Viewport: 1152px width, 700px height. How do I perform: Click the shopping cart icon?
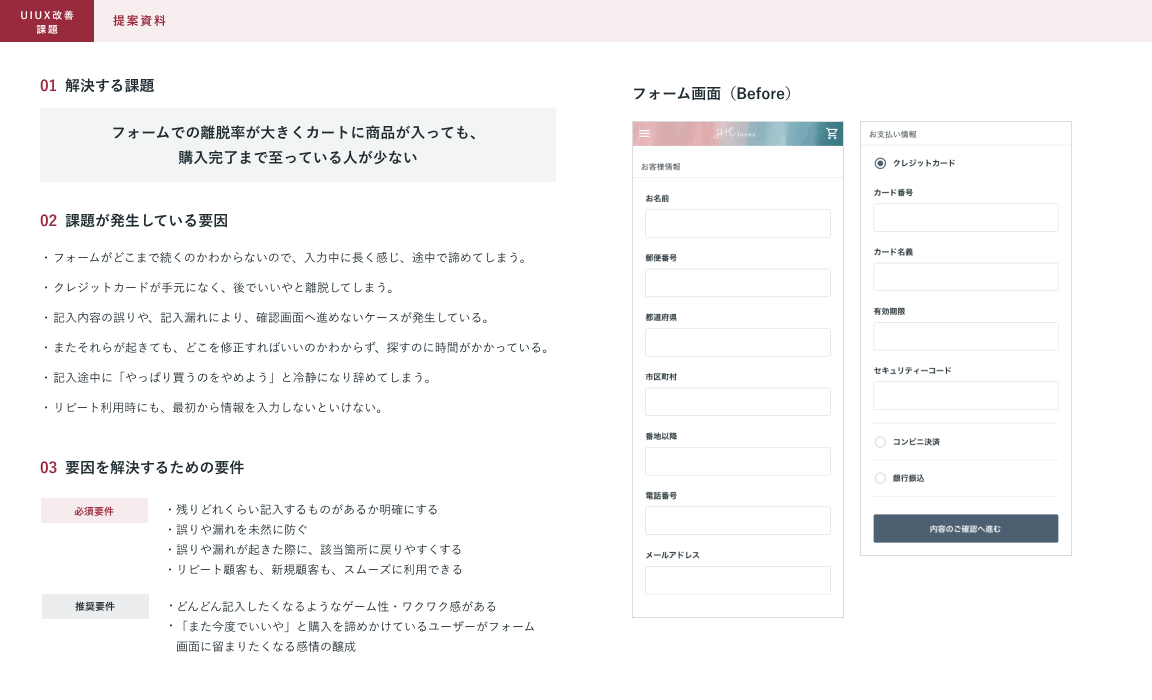831,134
